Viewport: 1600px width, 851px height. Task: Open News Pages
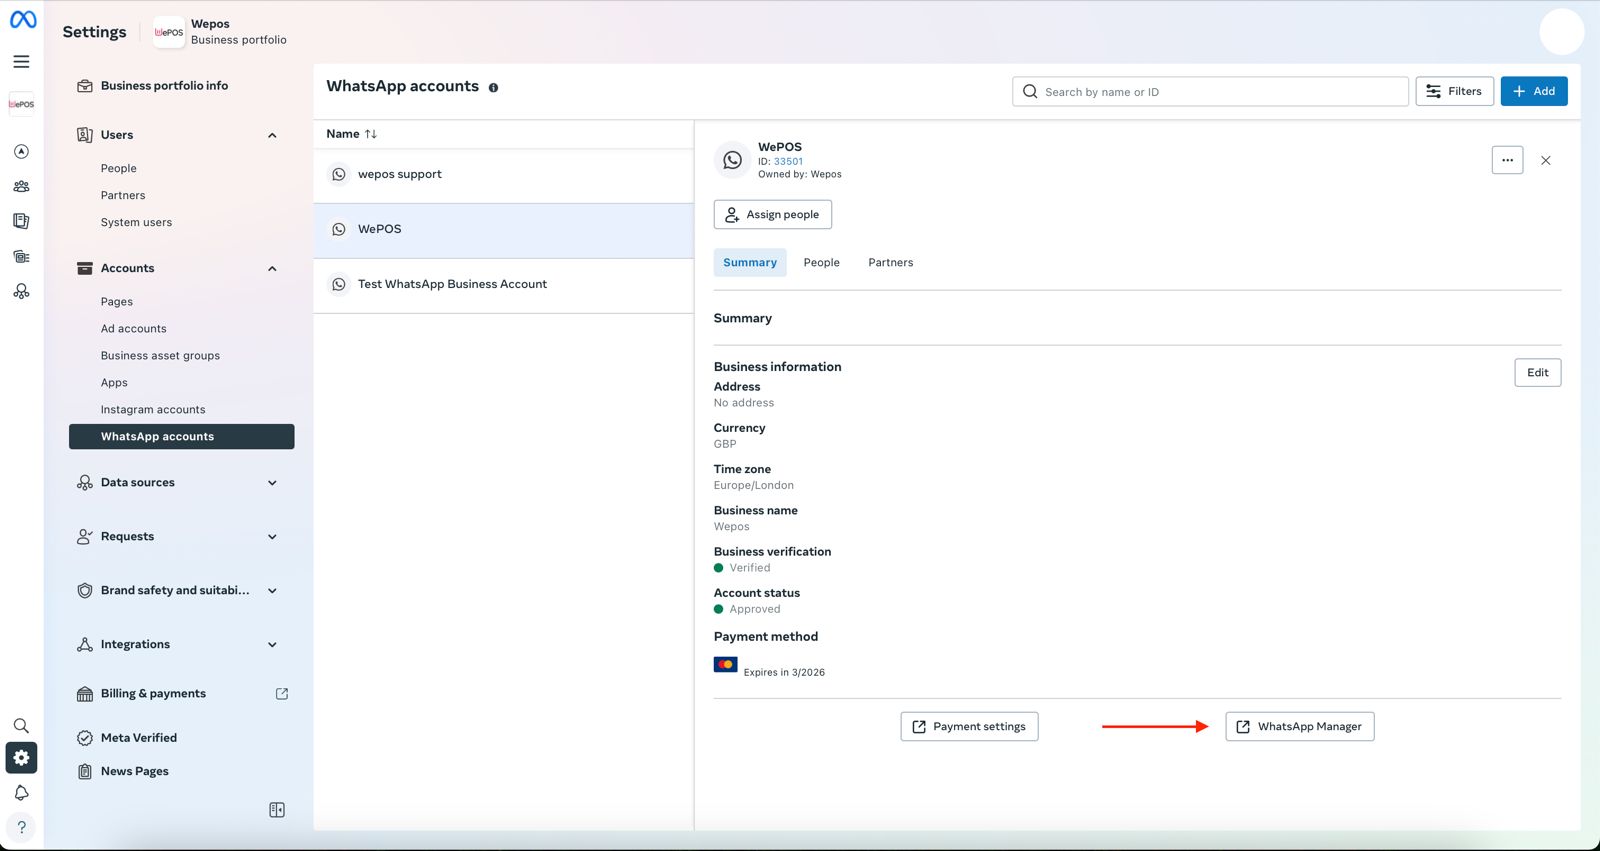(x=134, y=772)
